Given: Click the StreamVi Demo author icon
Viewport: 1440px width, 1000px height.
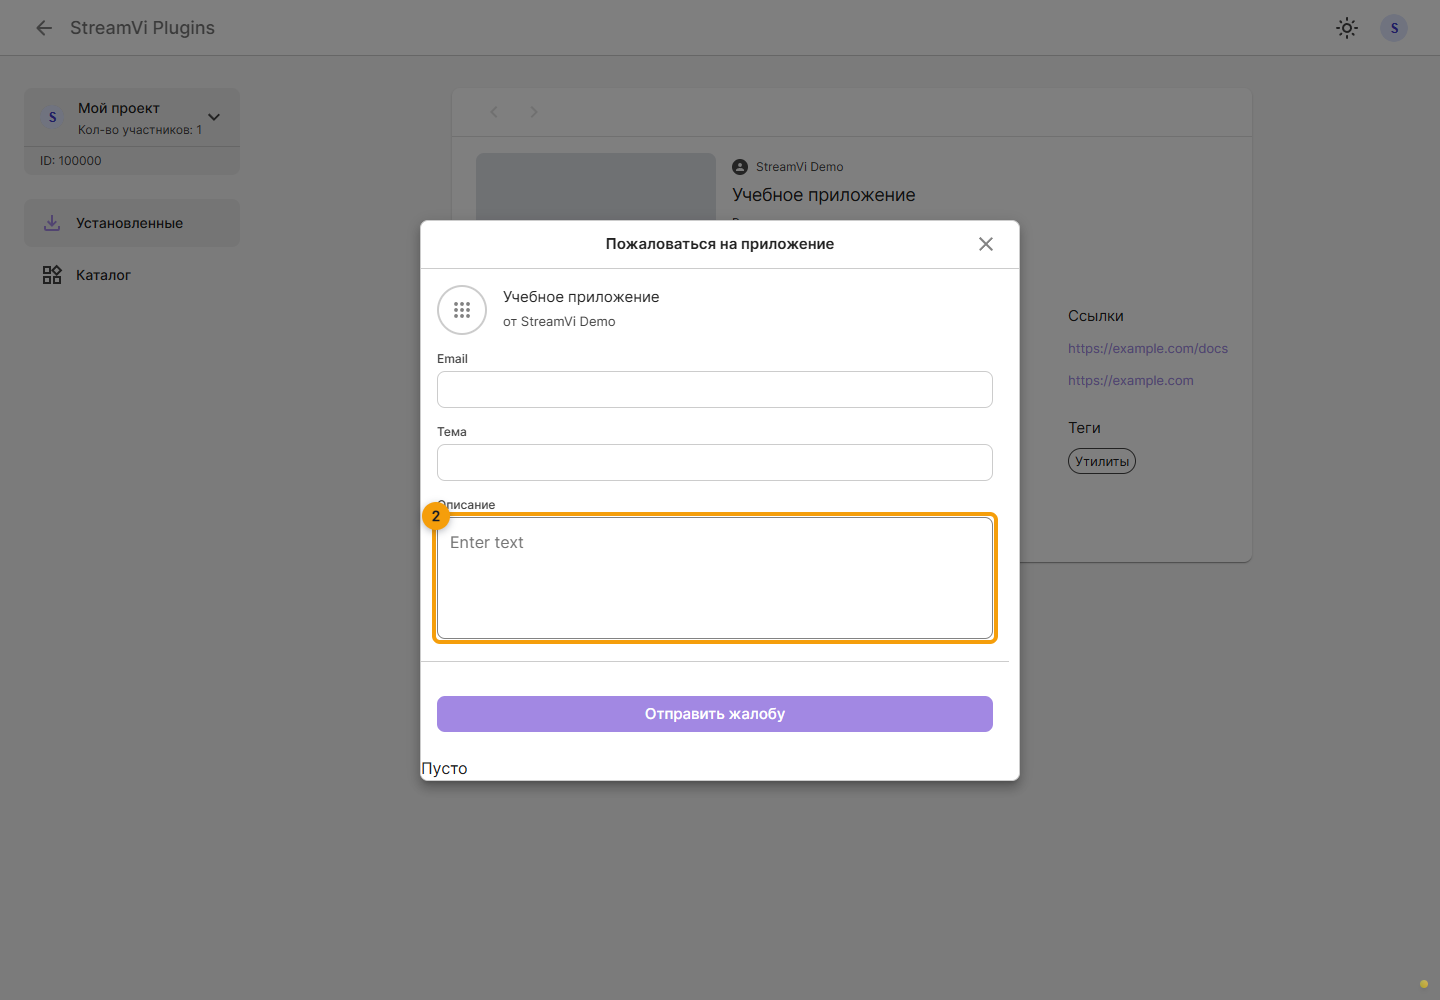Looking at the screenshot, I should click(740, 167).
